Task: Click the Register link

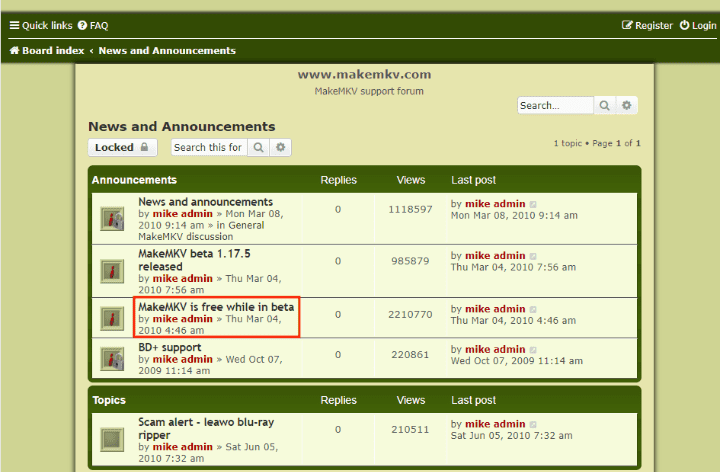Action: coord(647,25)
